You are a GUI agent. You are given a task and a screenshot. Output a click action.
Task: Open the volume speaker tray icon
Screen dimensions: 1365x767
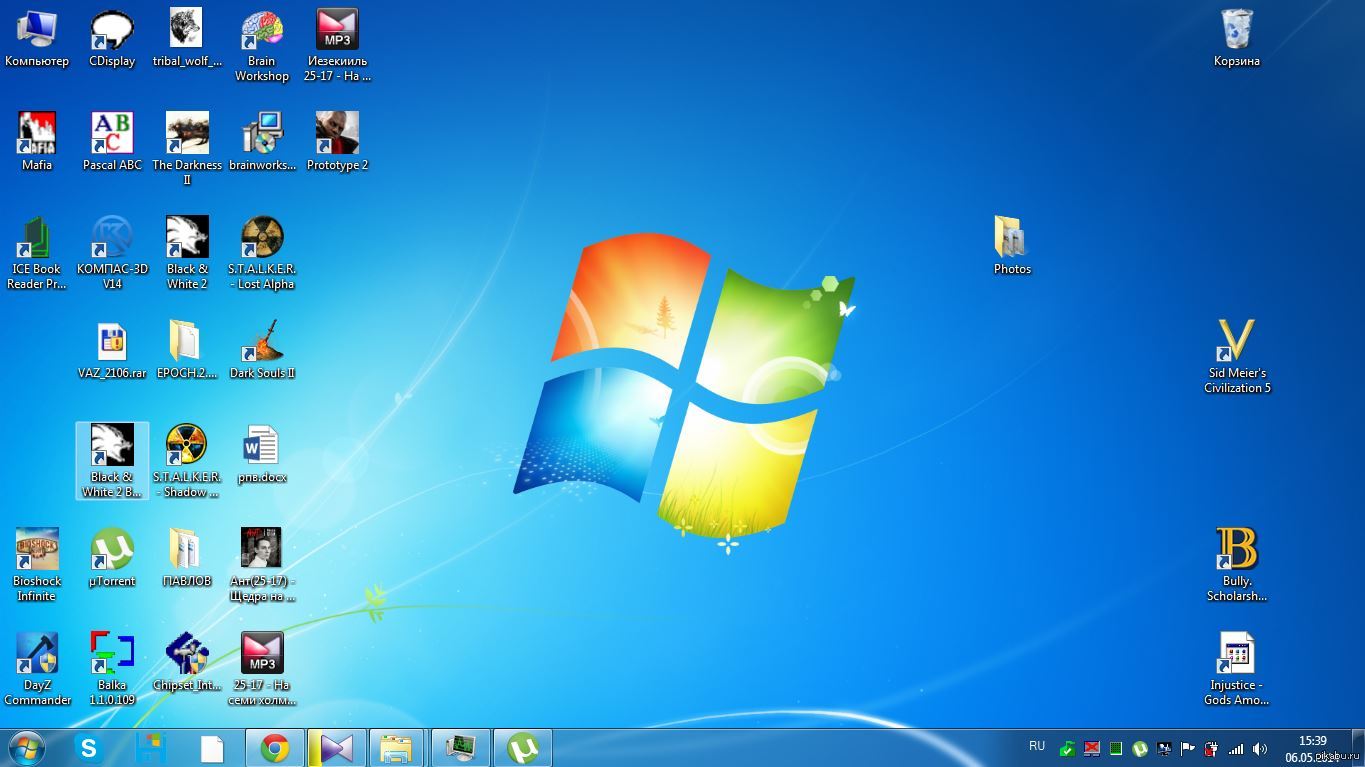tap(1260, 748)
